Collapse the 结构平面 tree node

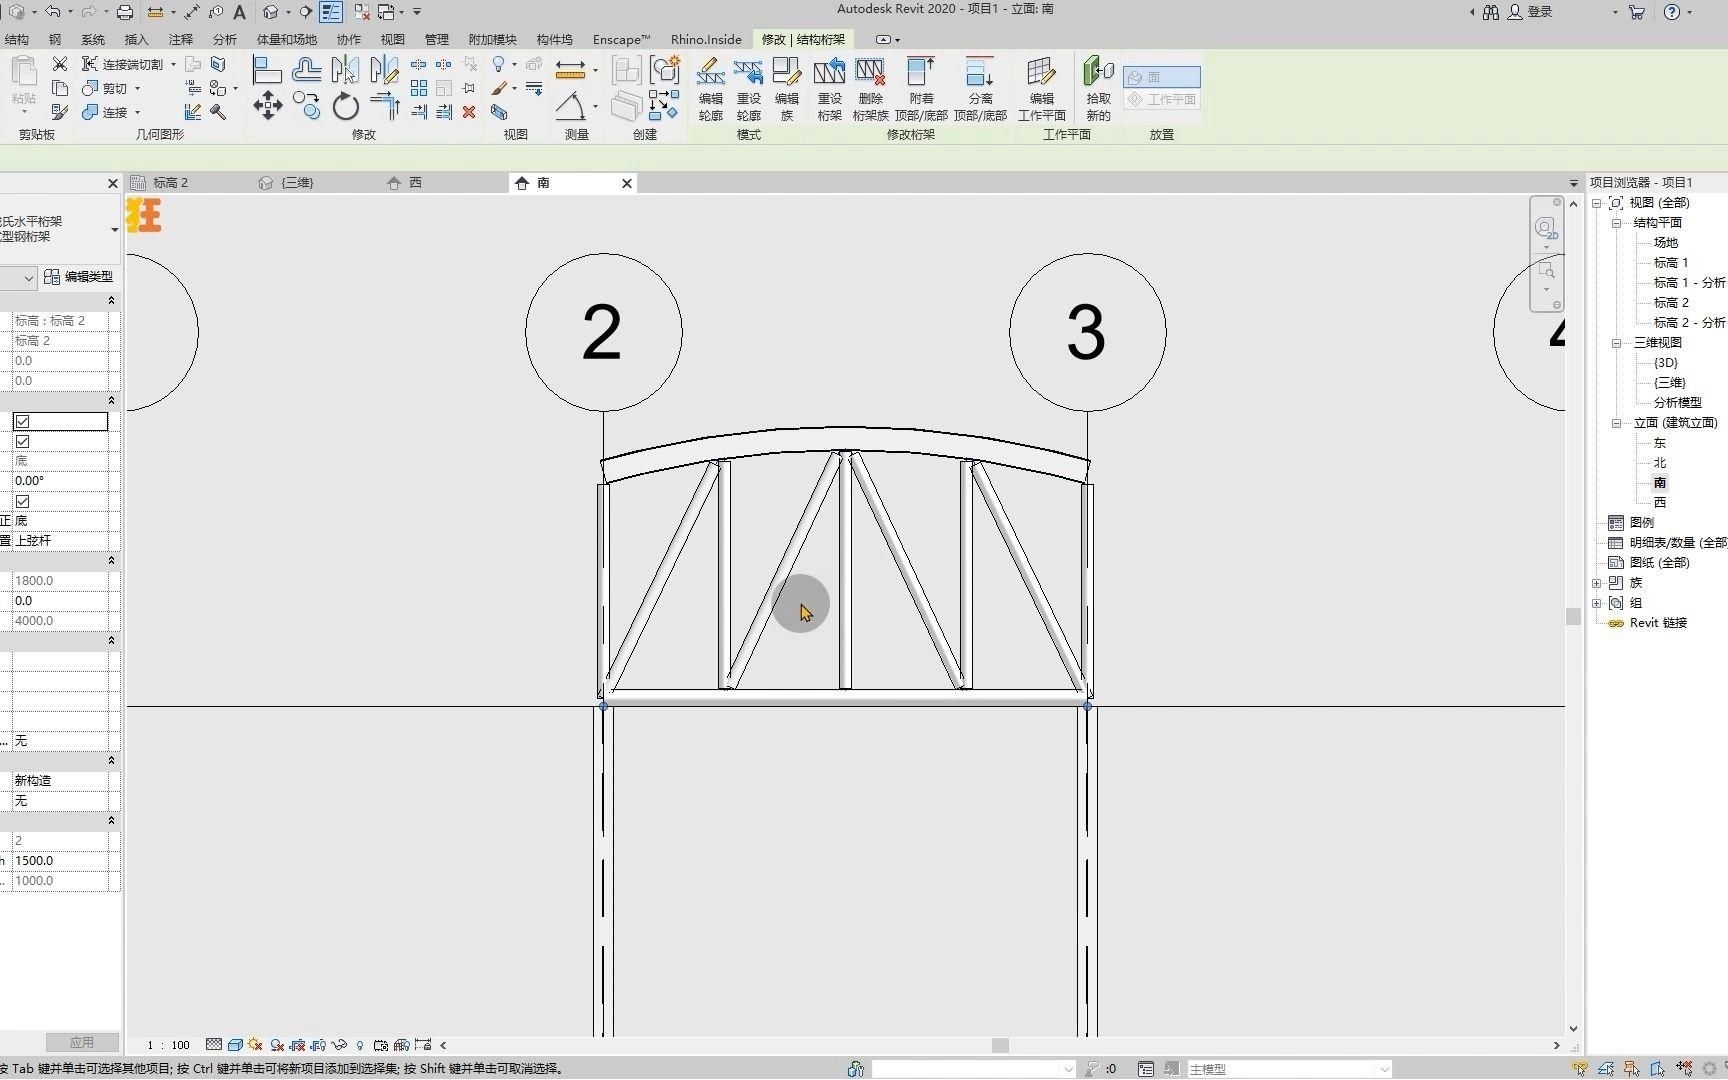click(1616, 223)
